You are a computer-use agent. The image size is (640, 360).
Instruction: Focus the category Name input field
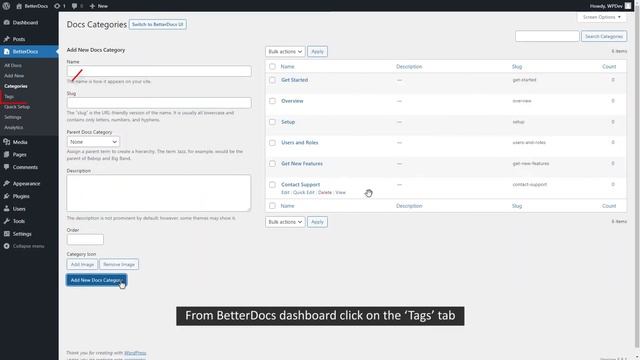pos(159,71)
